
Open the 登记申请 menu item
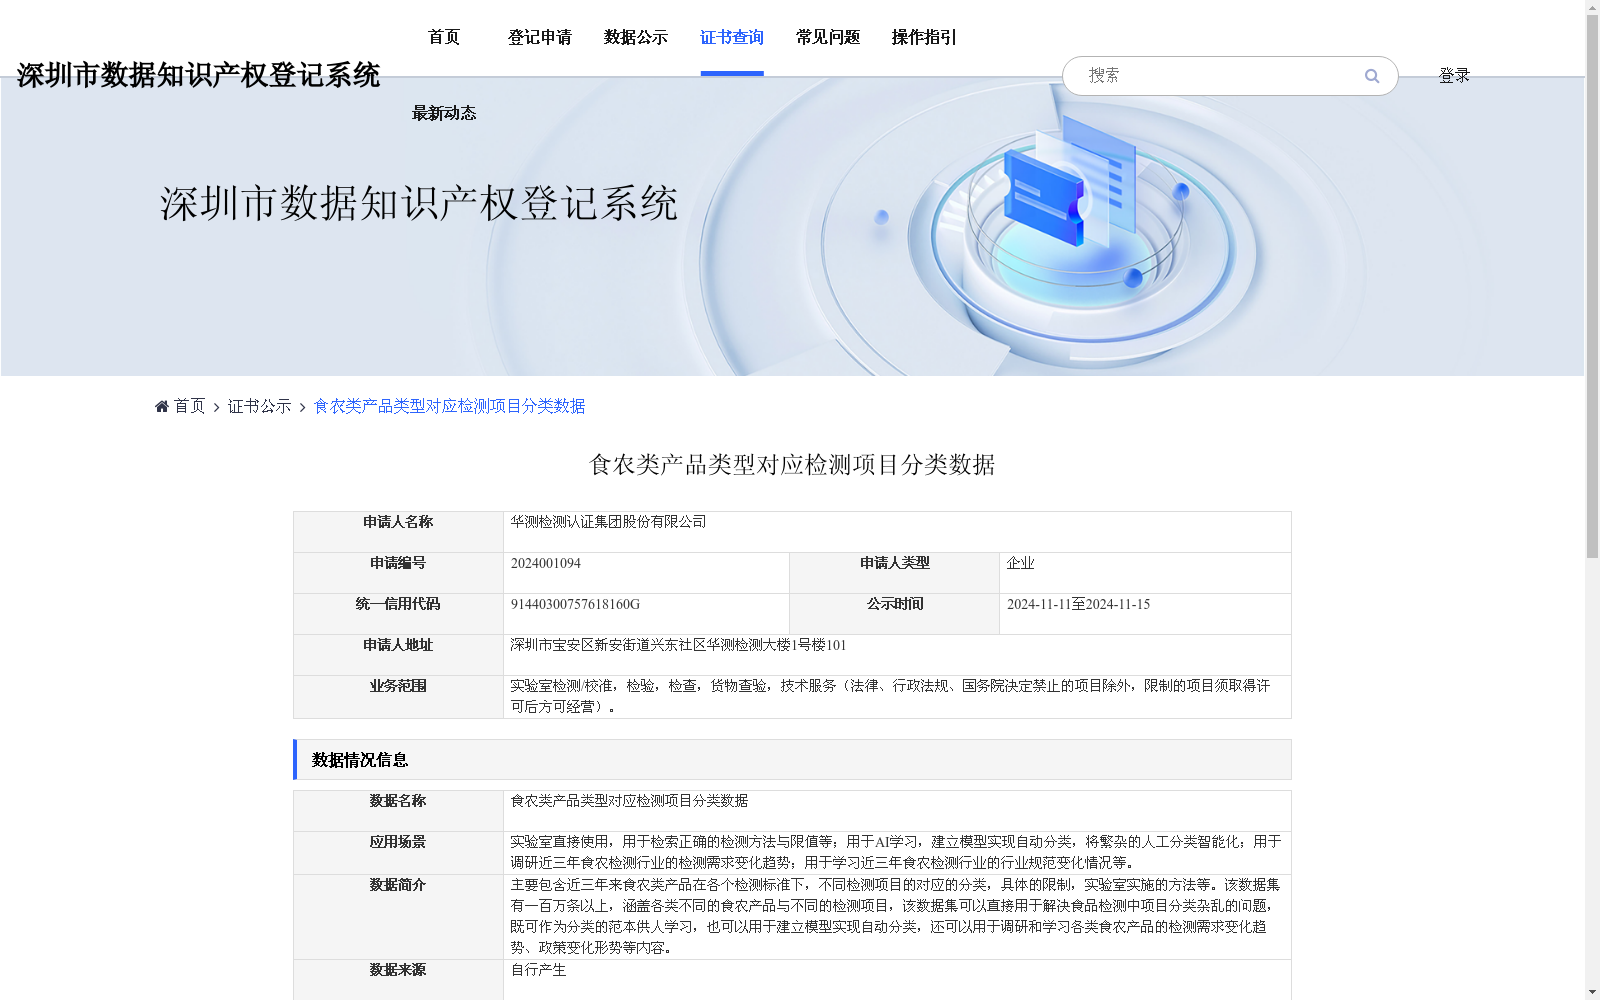[540, 38]
